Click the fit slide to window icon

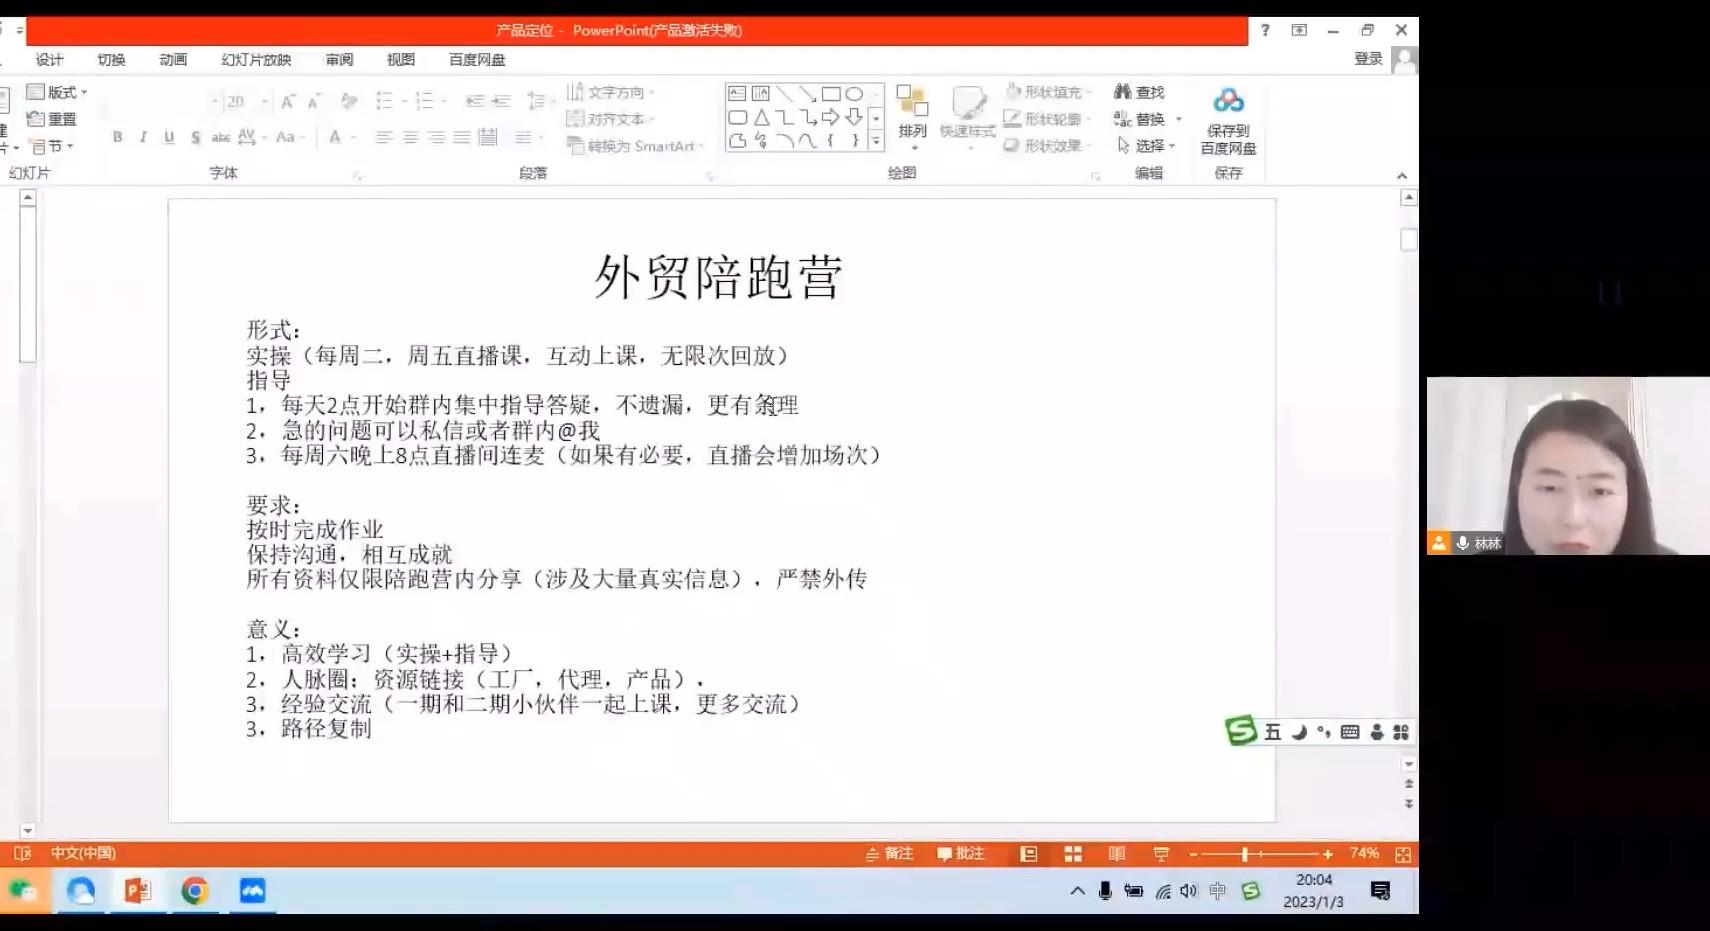pyautogui.click(x=1403, y=854)
